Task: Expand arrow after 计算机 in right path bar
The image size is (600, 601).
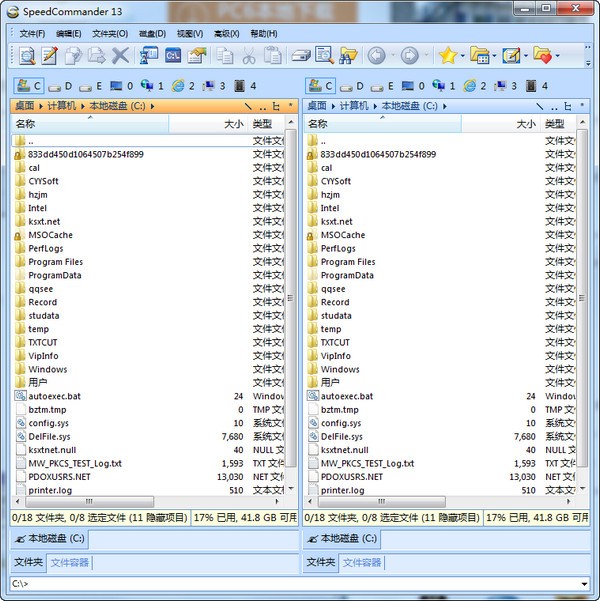Action: point(375,106)
